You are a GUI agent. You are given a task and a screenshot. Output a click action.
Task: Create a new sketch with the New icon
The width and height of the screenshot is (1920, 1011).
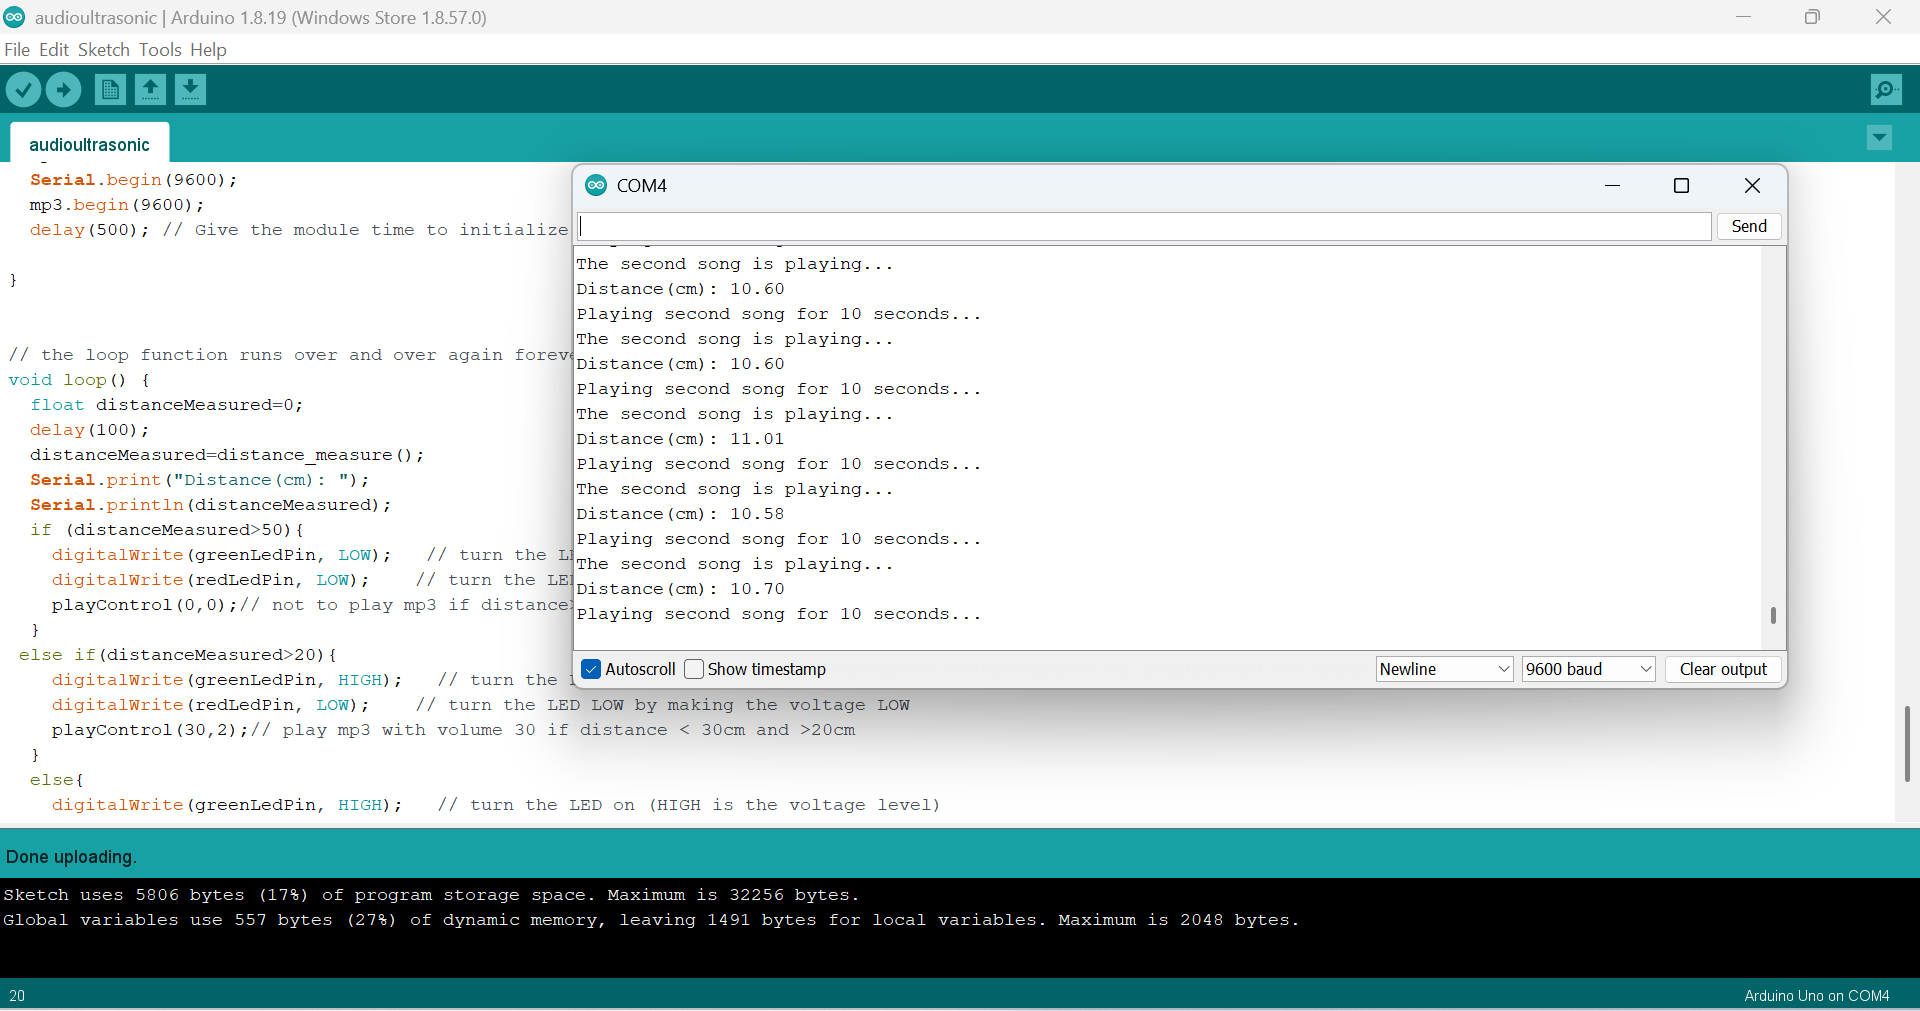tap(110, 89)
